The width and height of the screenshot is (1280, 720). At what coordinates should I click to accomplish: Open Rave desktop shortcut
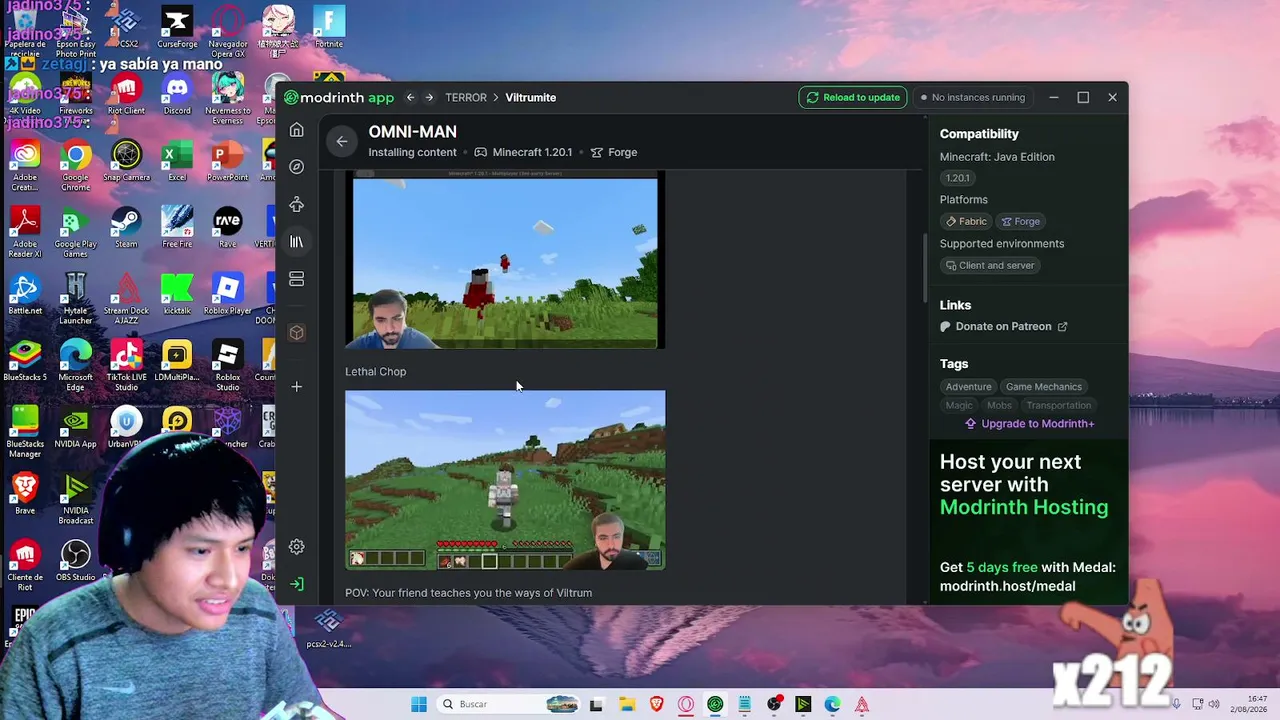(x=228, y=228)
